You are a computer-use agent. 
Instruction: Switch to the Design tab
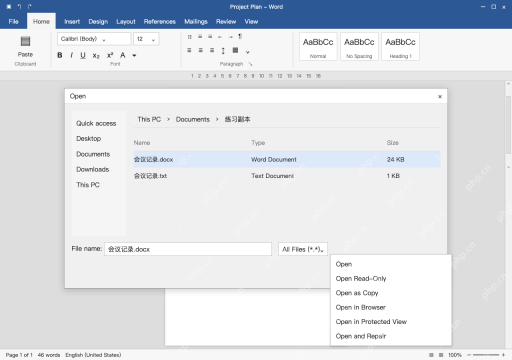click(x=98, y=22)
